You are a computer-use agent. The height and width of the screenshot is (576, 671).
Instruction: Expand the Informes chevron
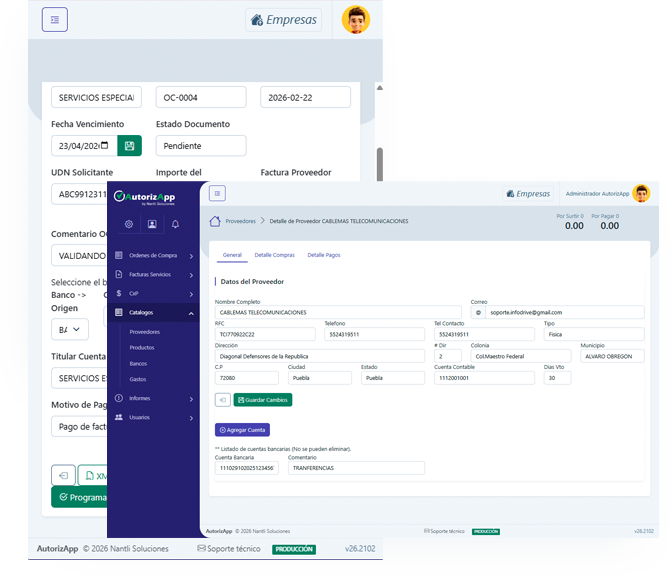191,399
